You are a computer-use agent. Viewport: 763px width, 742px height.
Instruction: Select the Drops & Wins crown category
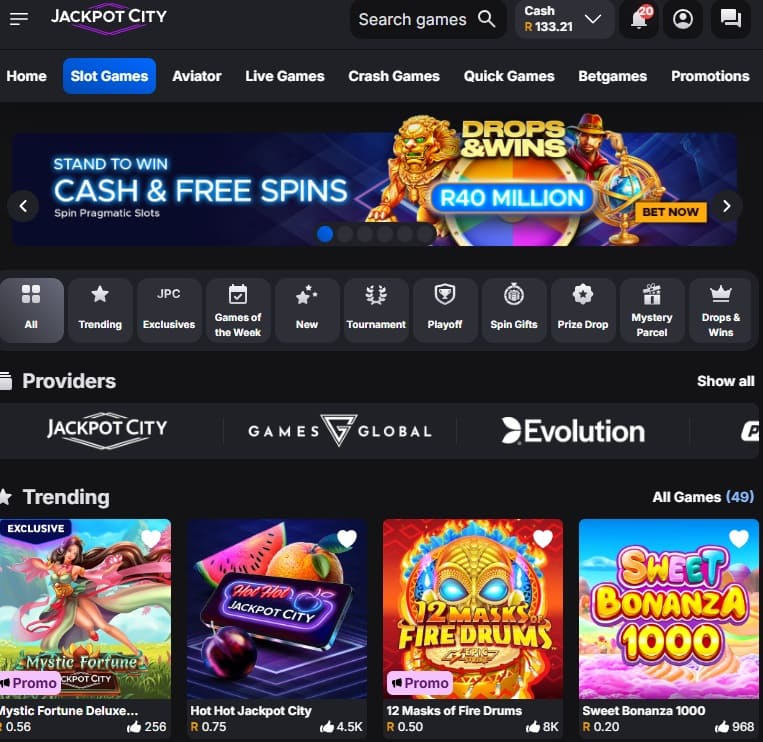pyautogui.click(x=721, y=310)
